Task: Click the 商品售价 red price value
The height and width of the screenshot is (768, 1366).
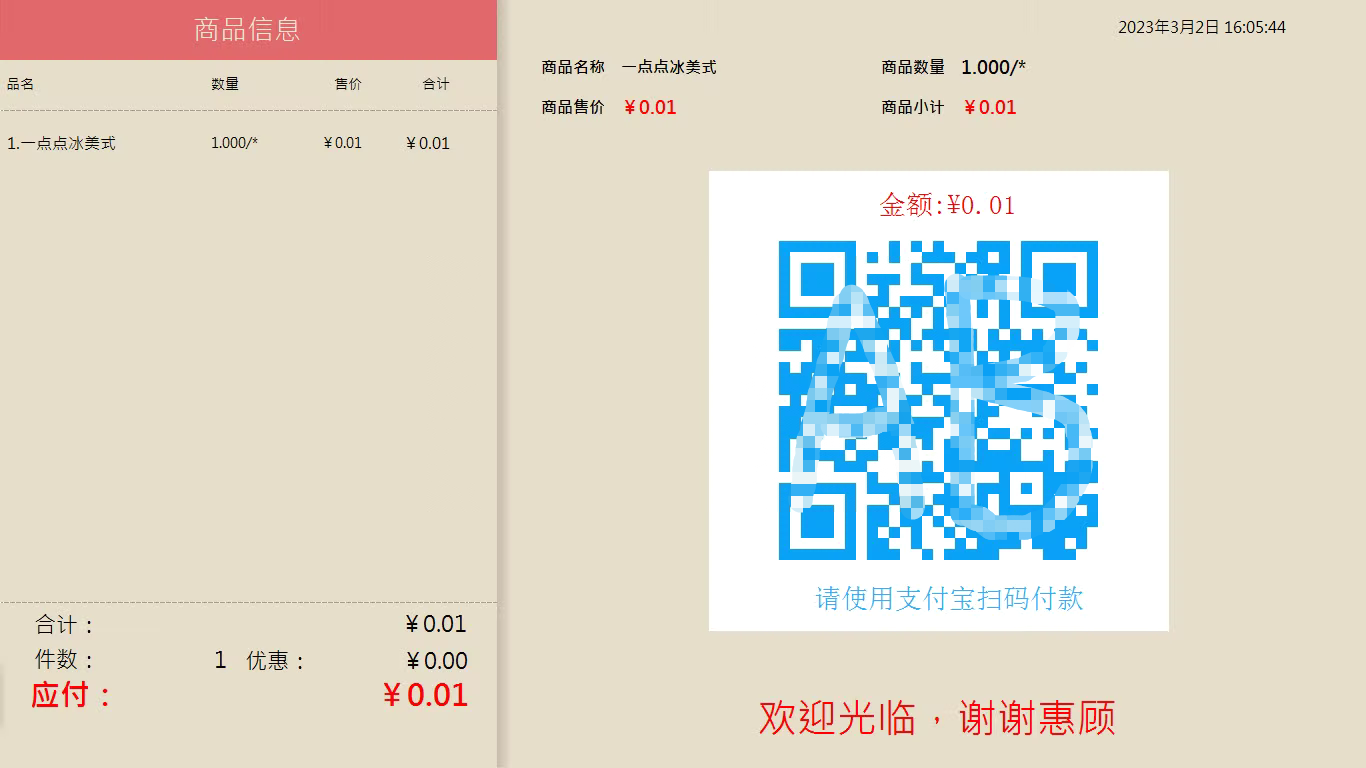Action: pos(650,107)
